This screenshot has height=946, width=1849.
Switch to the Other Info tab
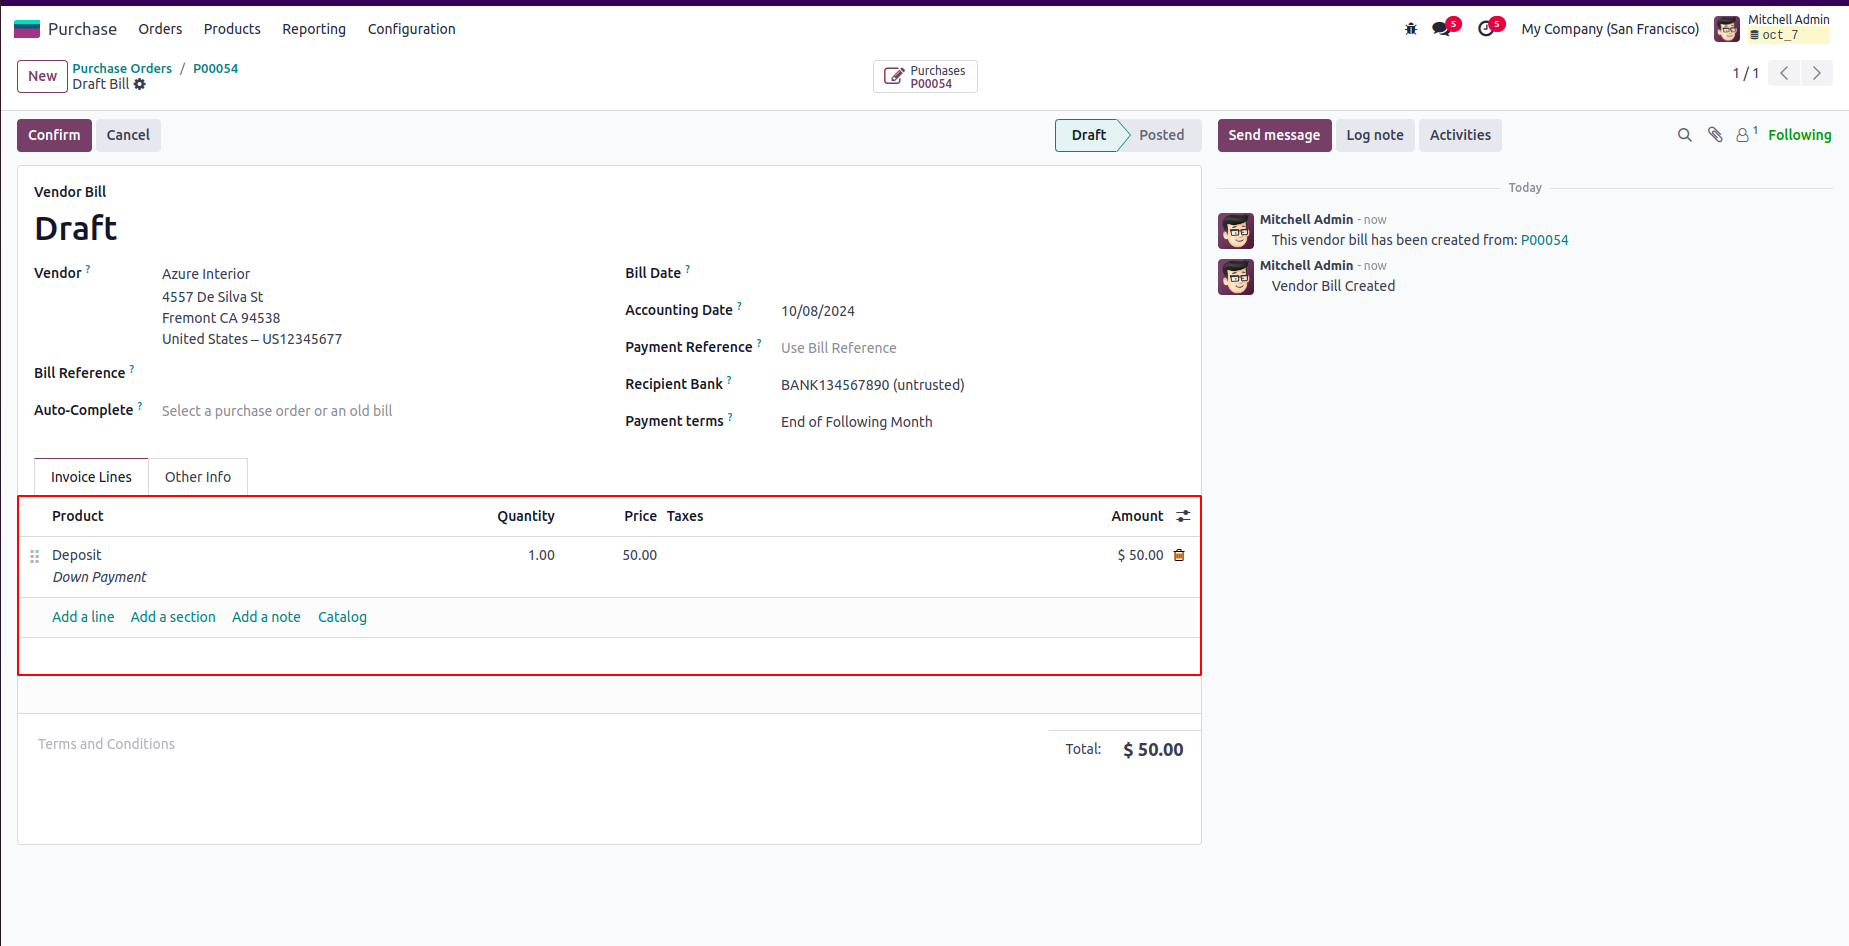(x=198, y=477)
